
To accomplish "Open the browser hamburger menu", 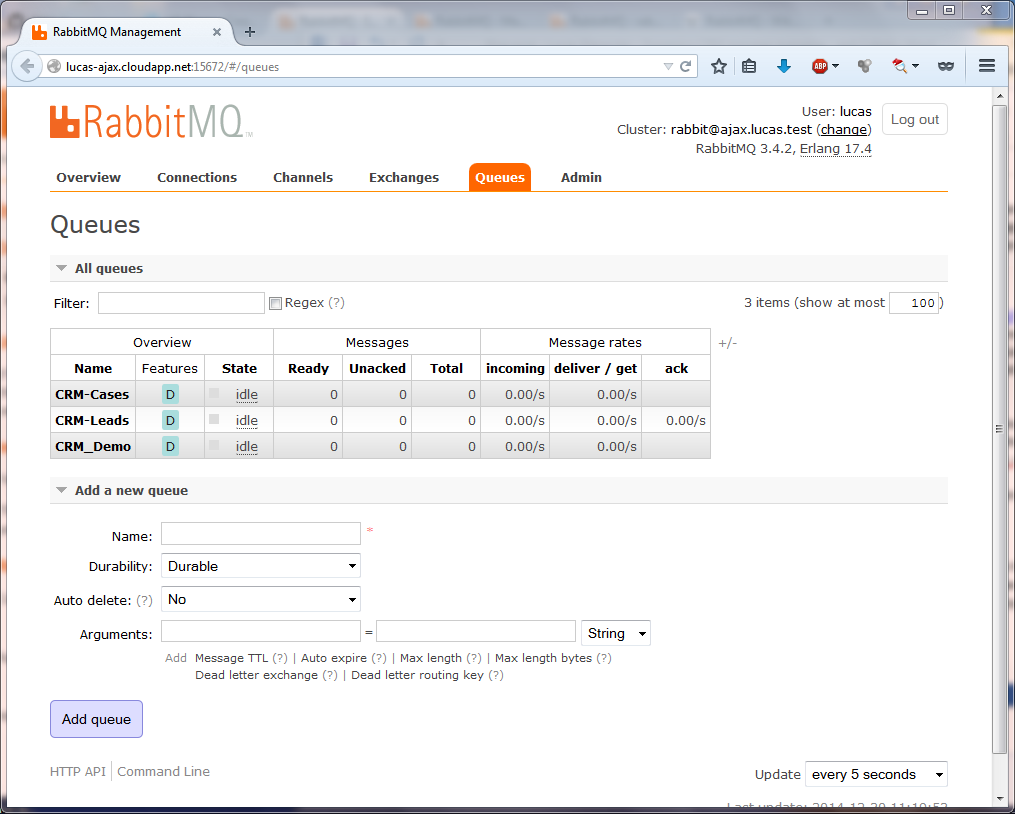I will pos(987,66).
